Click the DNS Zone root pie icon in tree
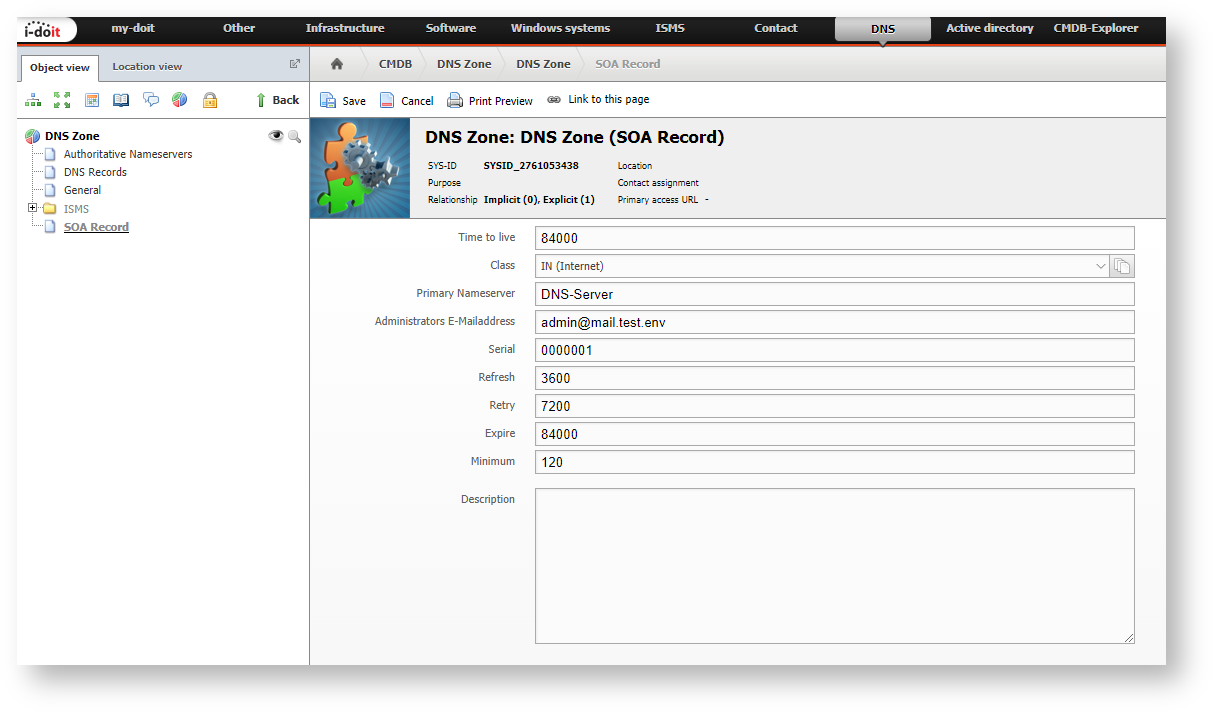The image size is (1214, 713). point(33,136)
